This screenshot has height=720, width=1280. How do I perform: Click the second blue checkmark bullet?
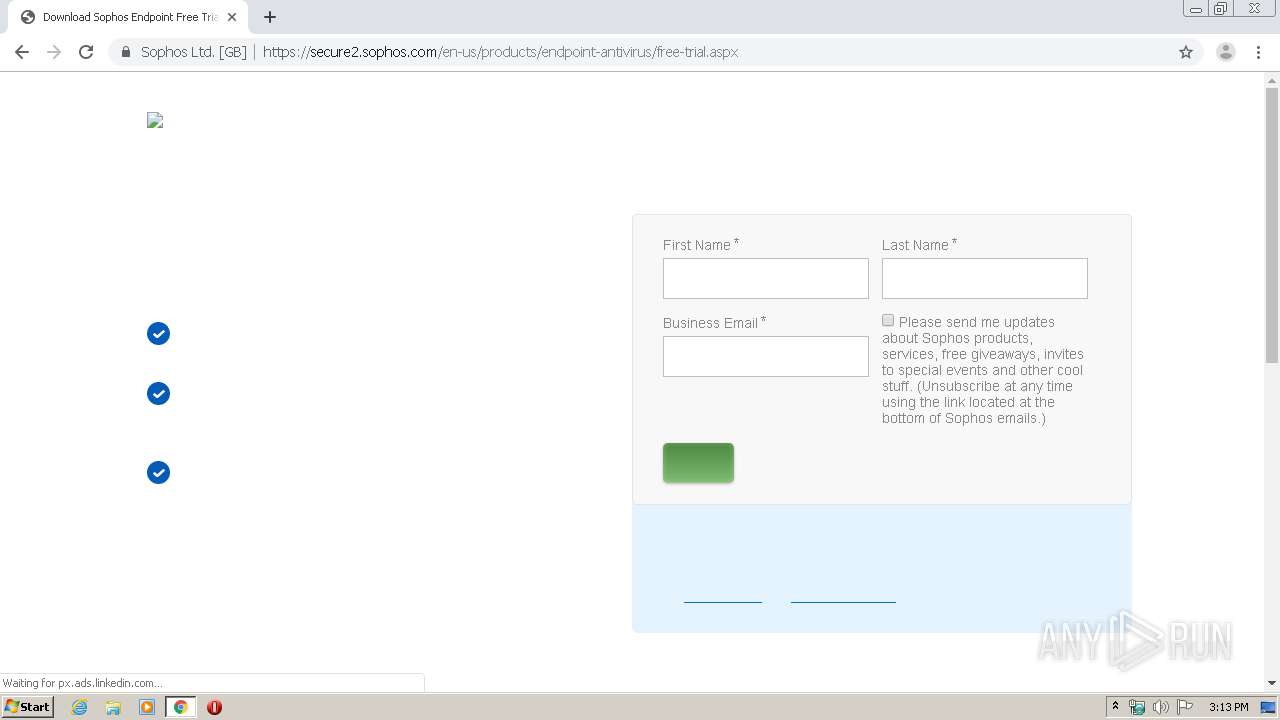pyautogui.click(x=158, y=394)
